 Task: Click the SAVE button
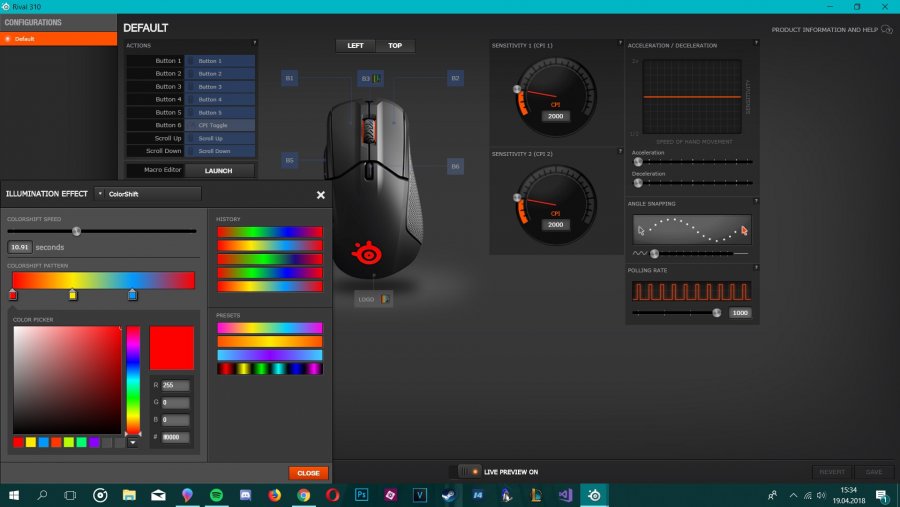click(x=874, y=472)
